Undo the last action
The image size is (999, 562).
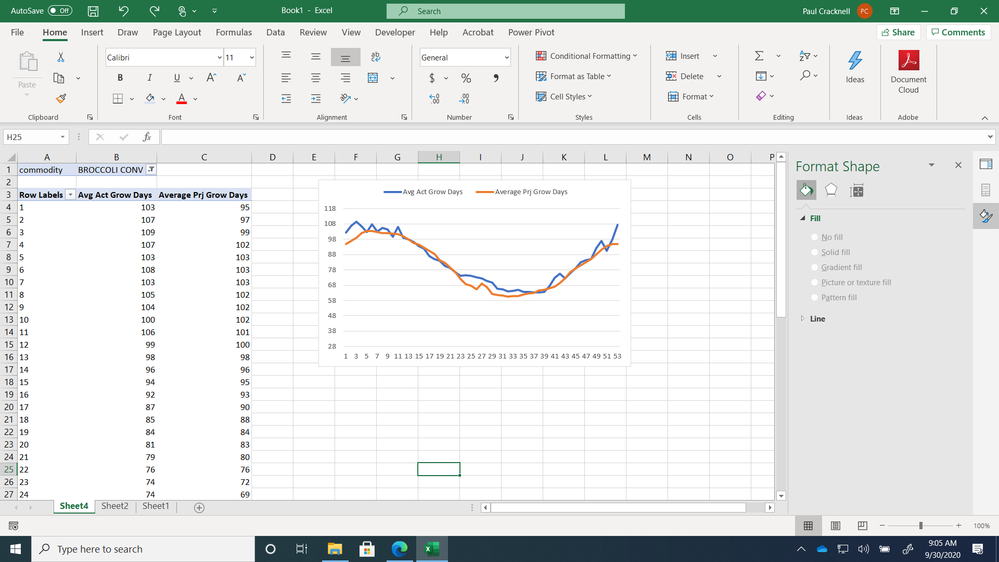124,11
